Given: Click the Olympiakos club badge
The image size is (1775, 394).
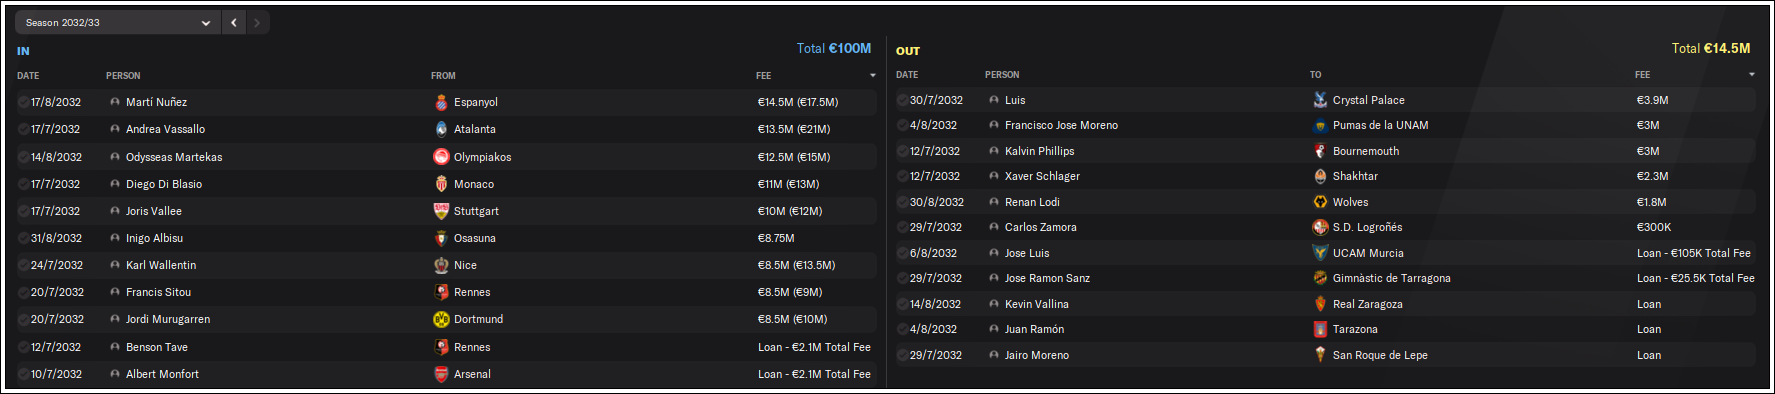Looking at the screenshot, I should [441, 157].
